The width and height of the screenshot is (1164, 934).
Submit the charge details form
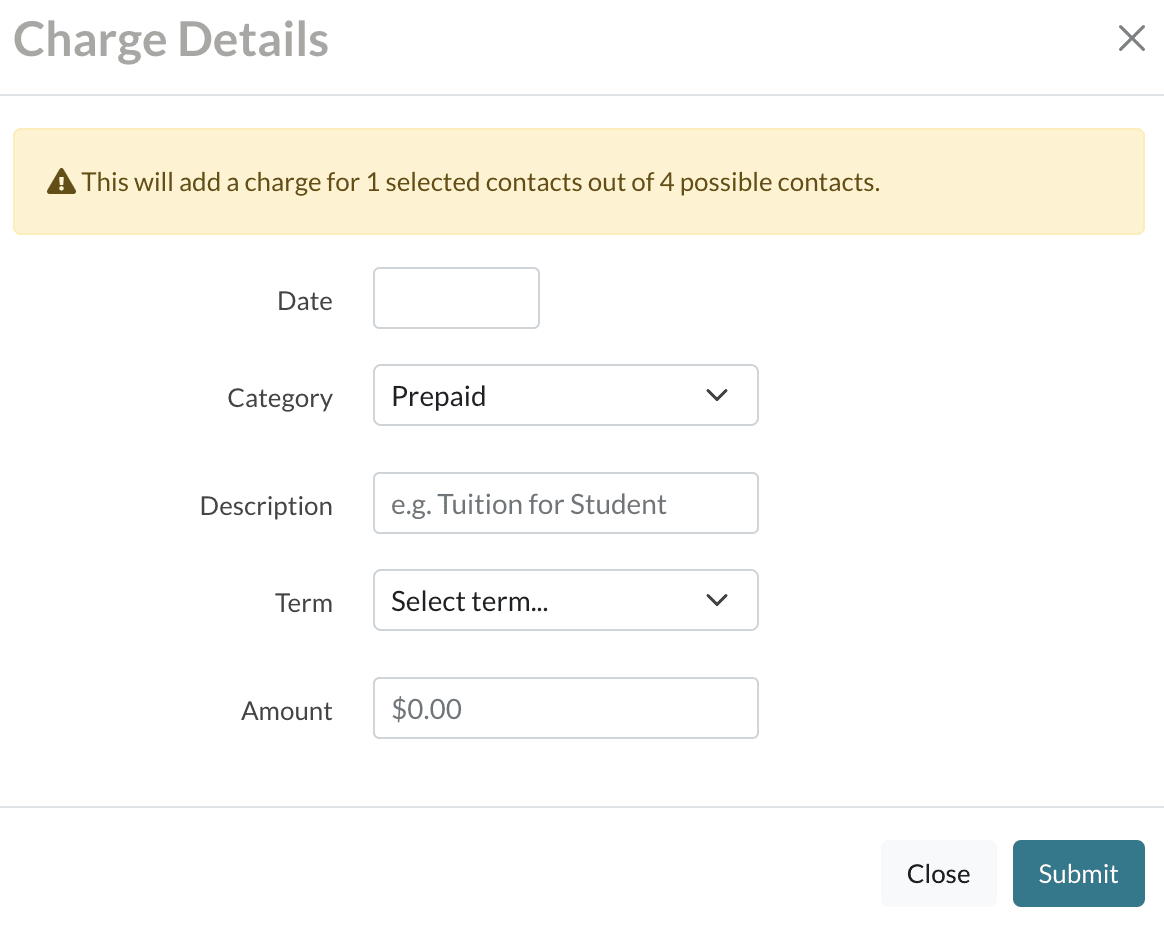click(1078, 873)
